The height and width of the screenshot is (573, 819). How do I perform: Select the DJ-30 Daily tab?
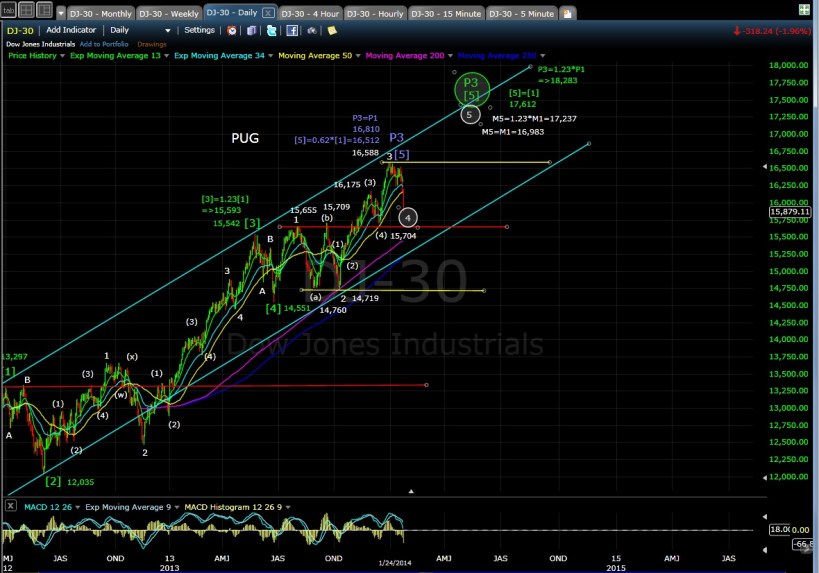click(x=232, y=13)
